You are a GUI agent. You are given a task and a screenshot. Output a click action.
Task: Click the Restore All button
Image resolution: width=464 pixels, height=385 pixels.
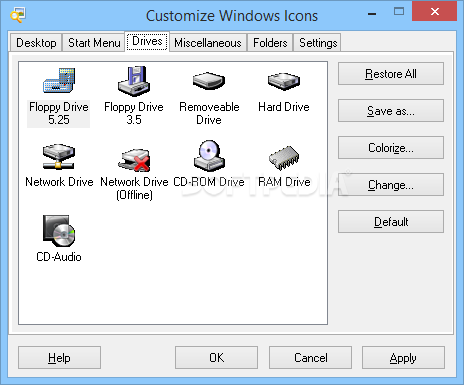(391, 74)
